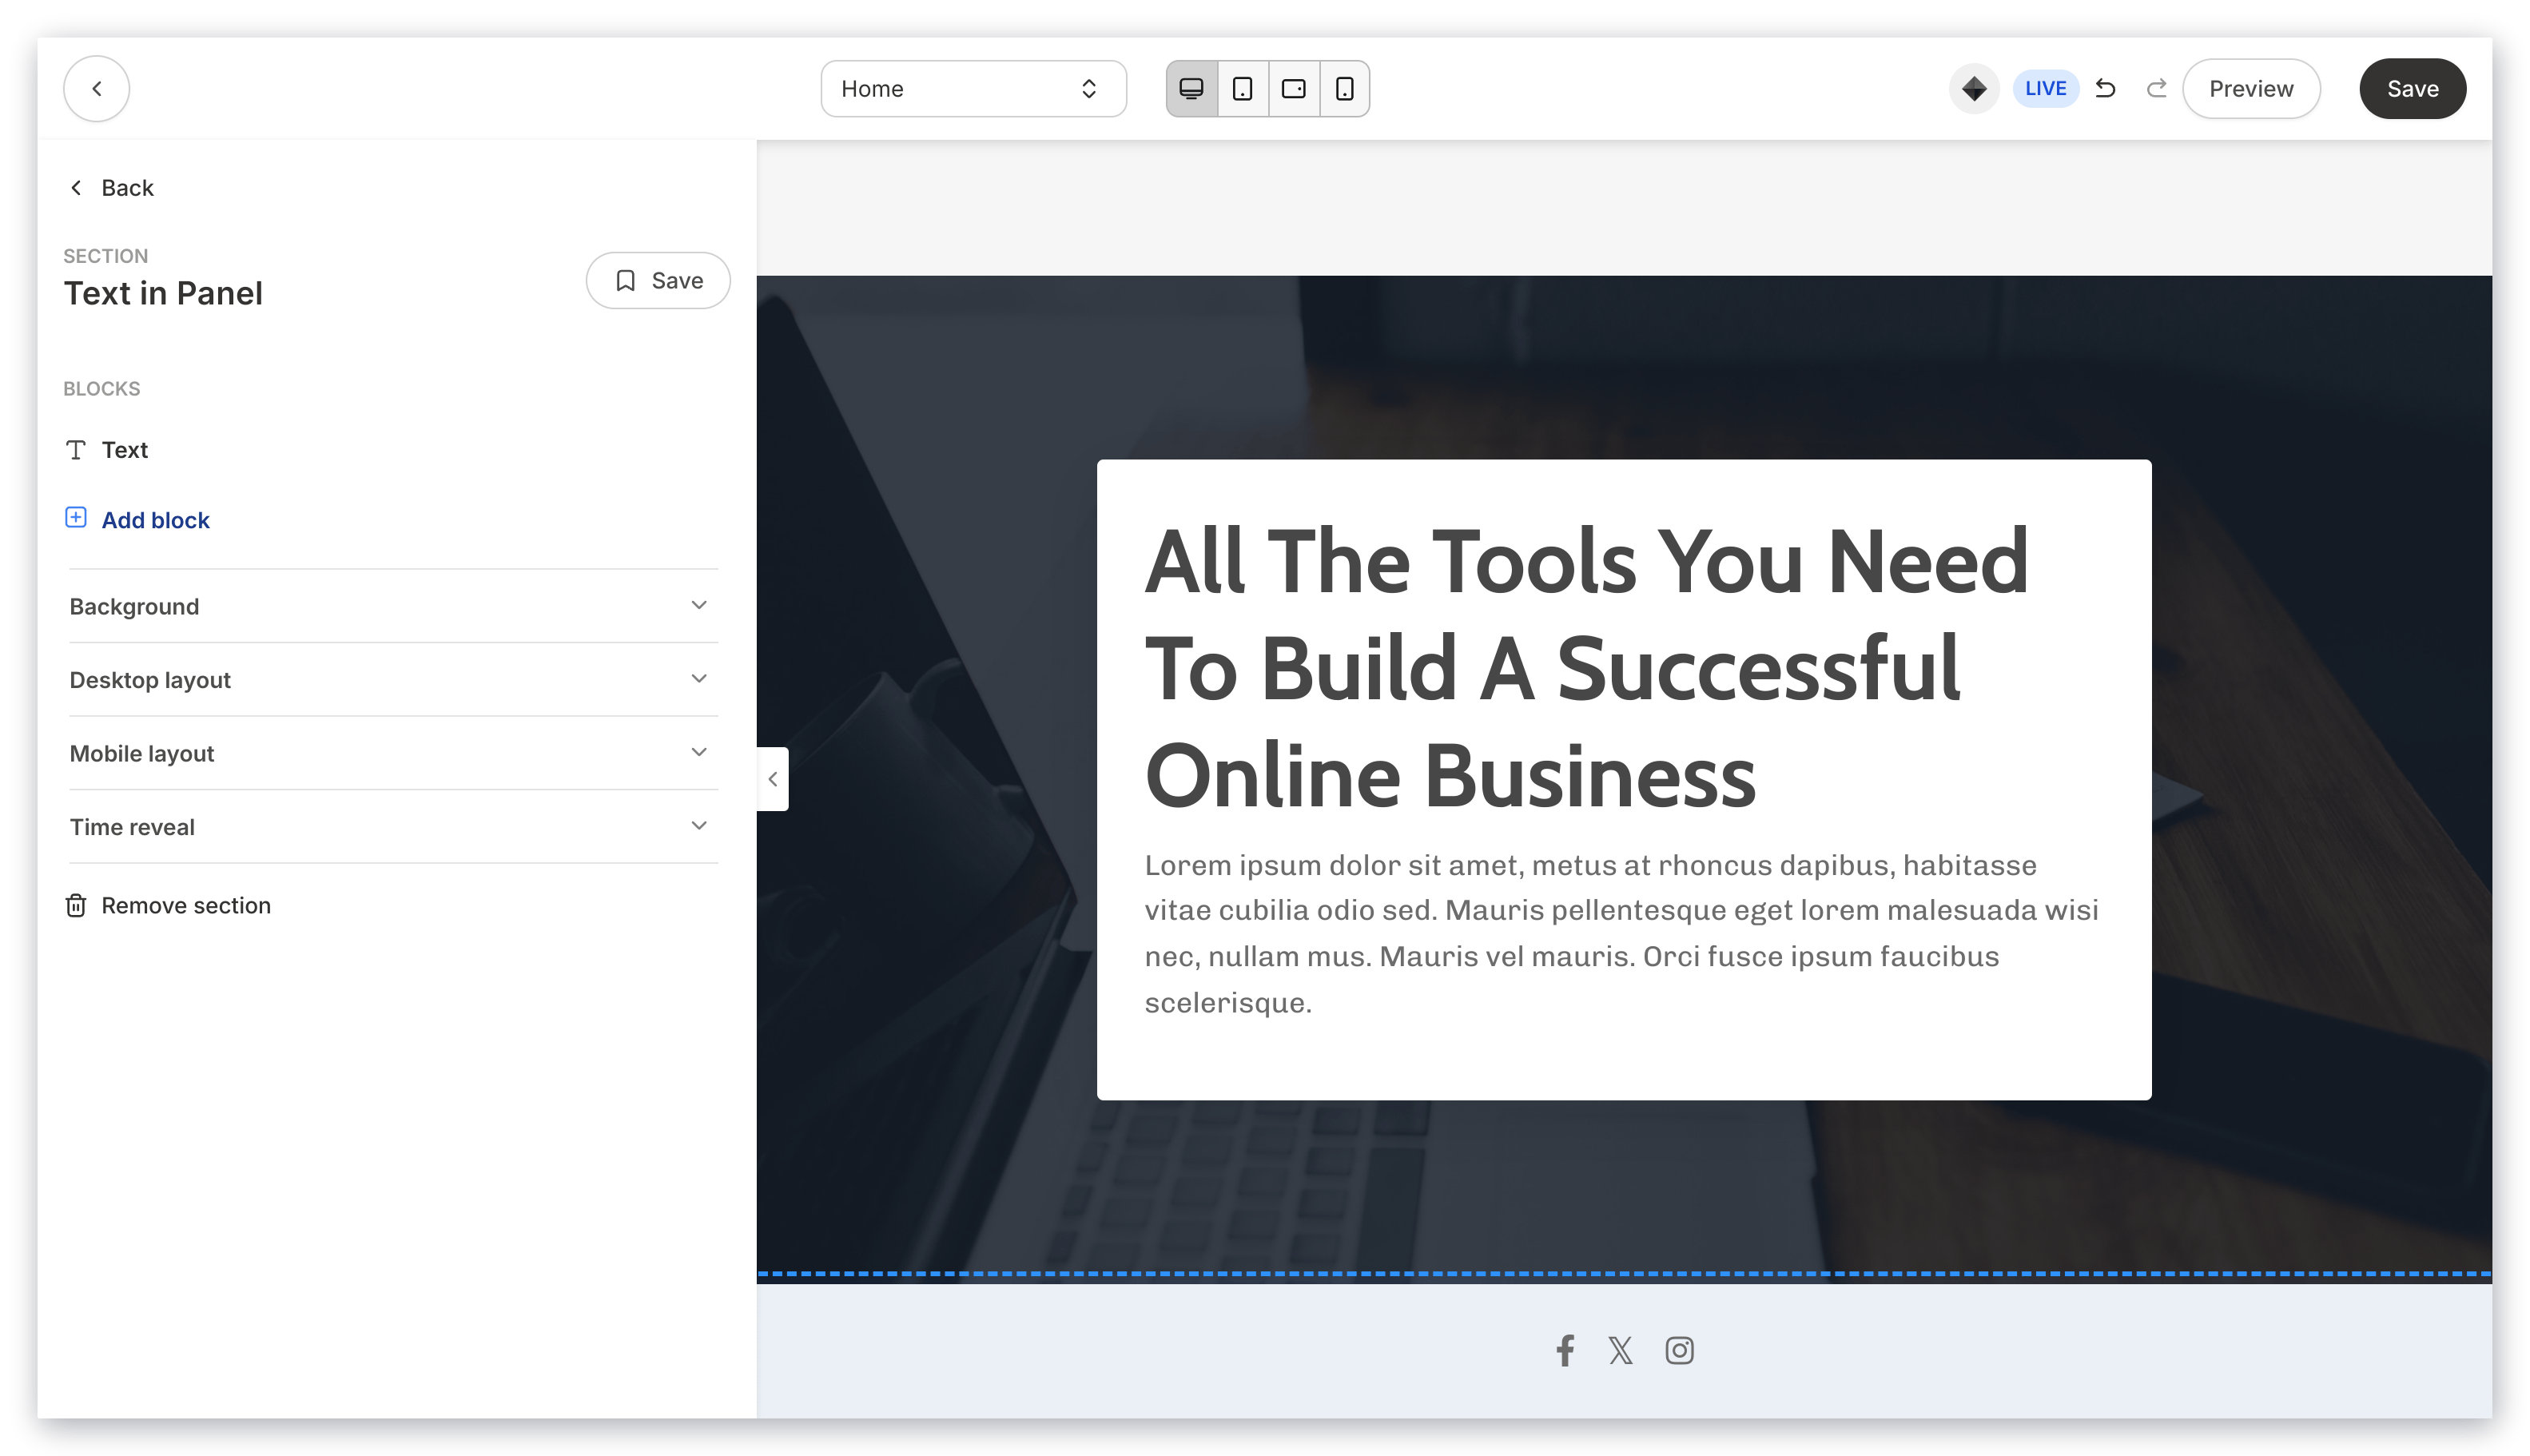This screenshot has width=2530, height=1456.
Task: Expand the Desktop layout settings
Action: click(x=393, y=679)
